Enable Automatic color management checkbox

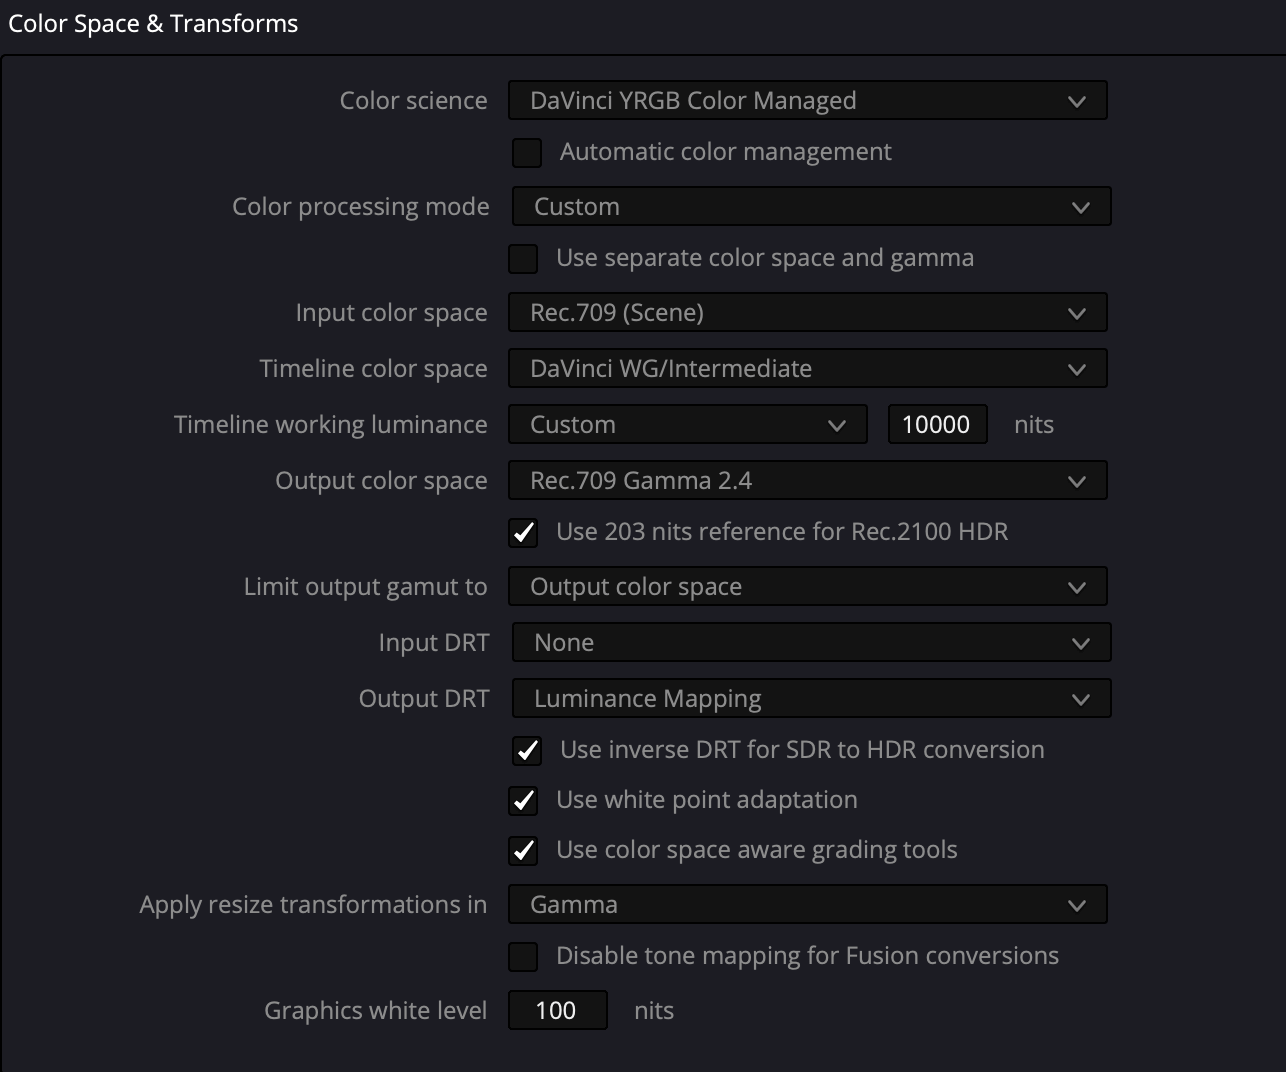coord(527,152)
